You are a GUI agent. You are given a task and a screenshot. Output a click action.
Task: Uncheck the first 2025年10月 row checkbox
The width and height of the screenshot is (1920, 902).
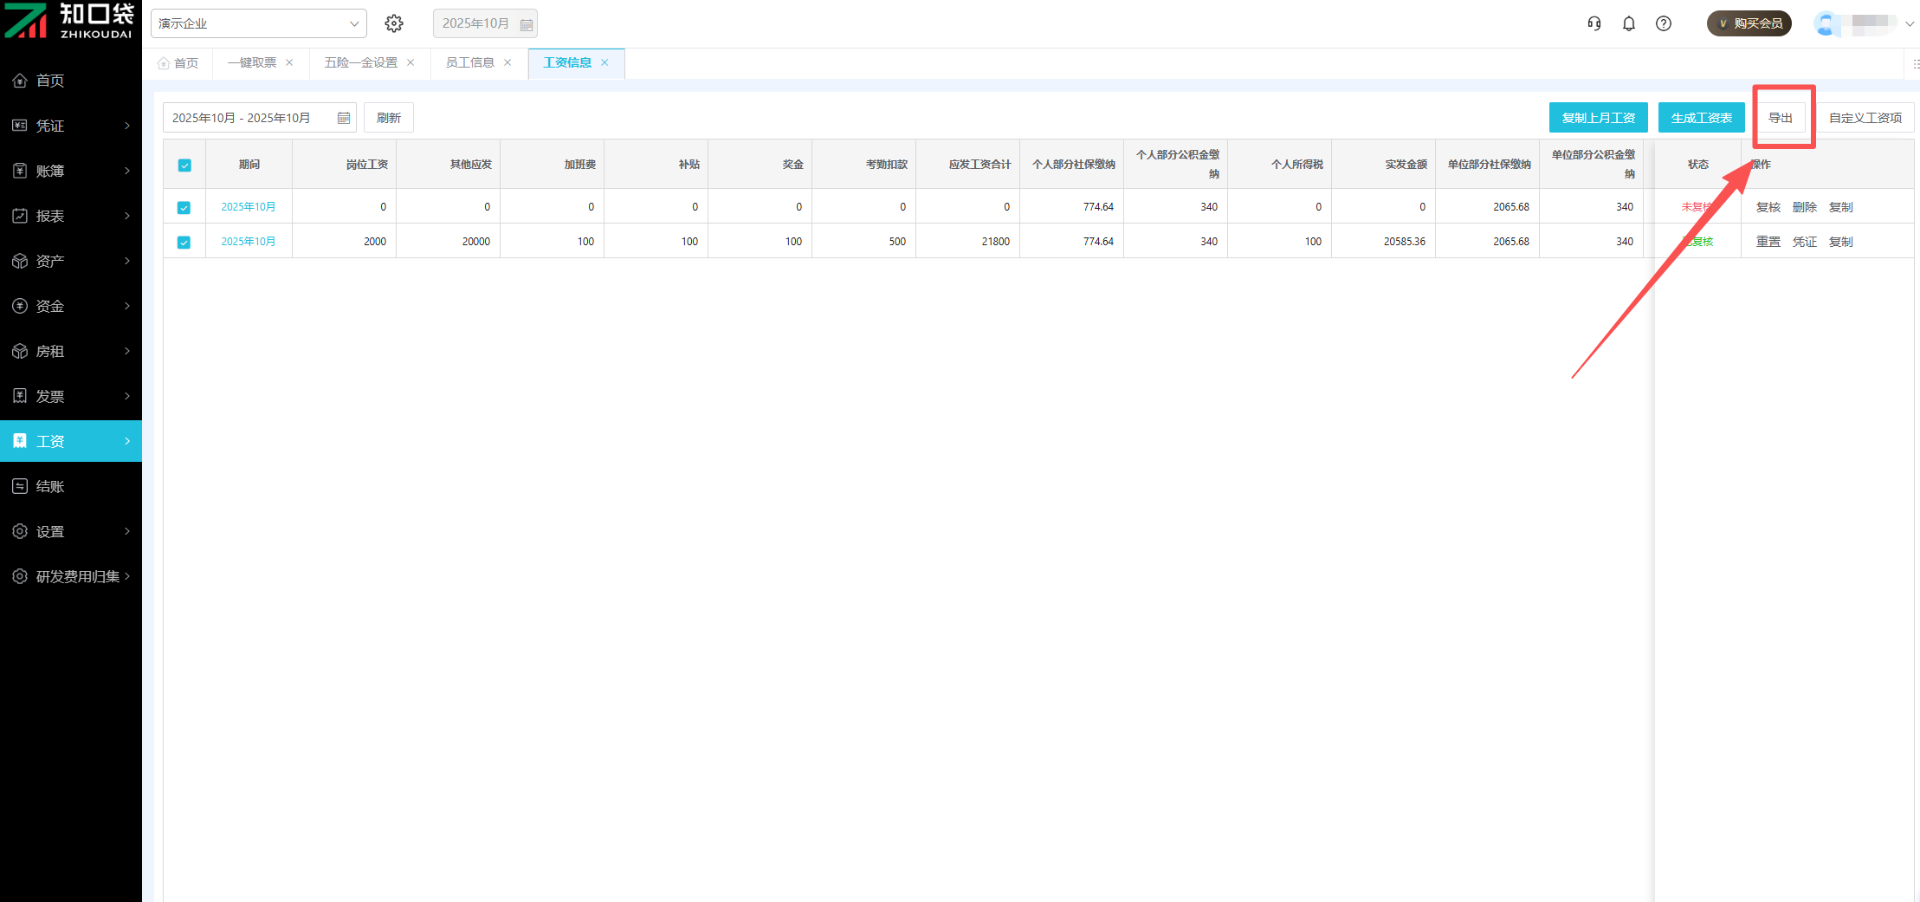pos(184,208)
